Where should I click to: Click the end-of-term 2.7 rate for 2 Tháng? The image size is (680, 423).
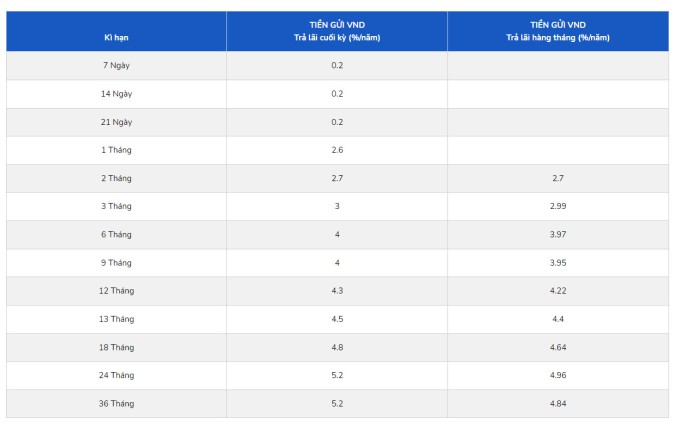337,178
